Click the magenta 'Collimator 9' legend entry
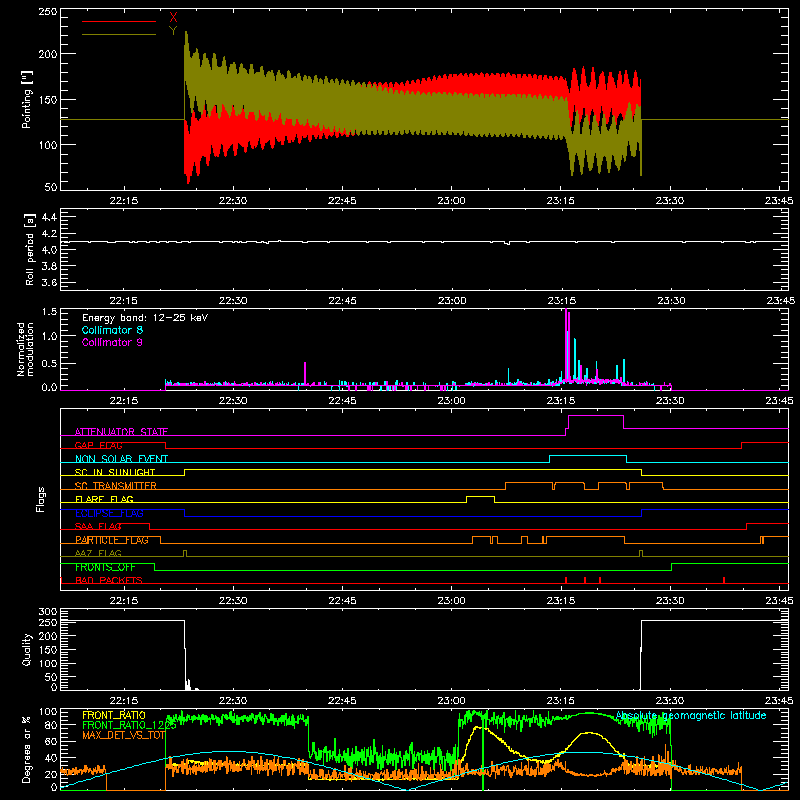The image size is (800, 800). point(112,342)
